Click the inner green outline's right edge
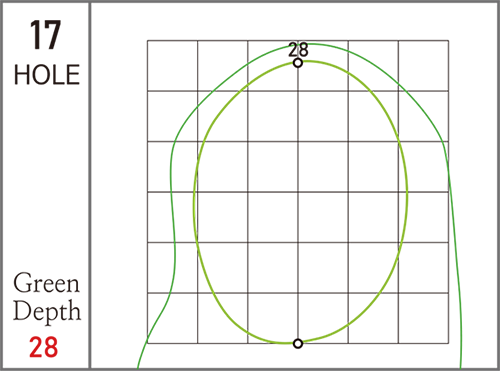The width and height of the screenshot is (500, 371). coord(407,193)
